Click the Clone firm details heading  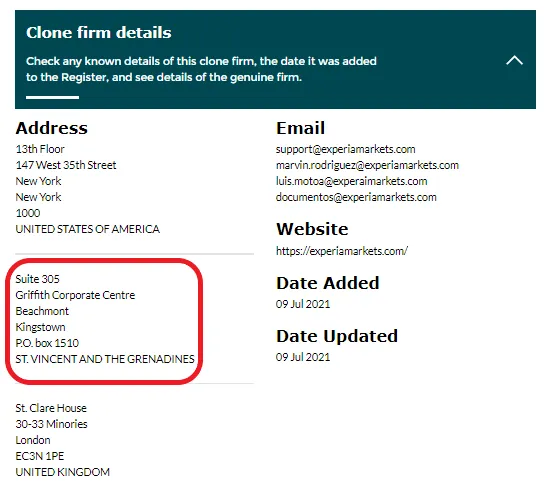[99, 33]
